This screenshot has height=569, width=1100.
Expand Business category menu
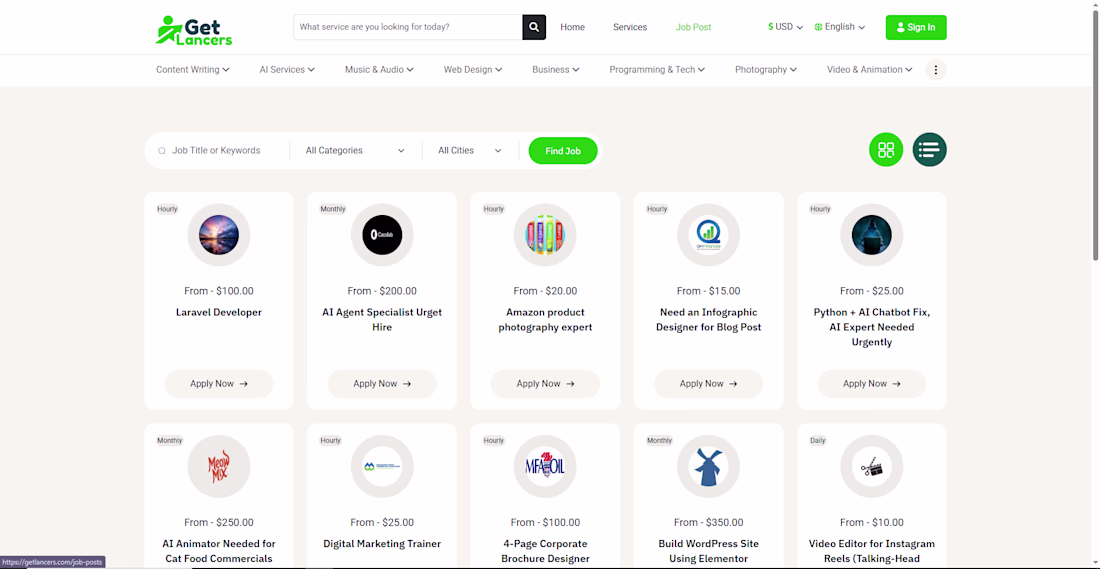556,69
